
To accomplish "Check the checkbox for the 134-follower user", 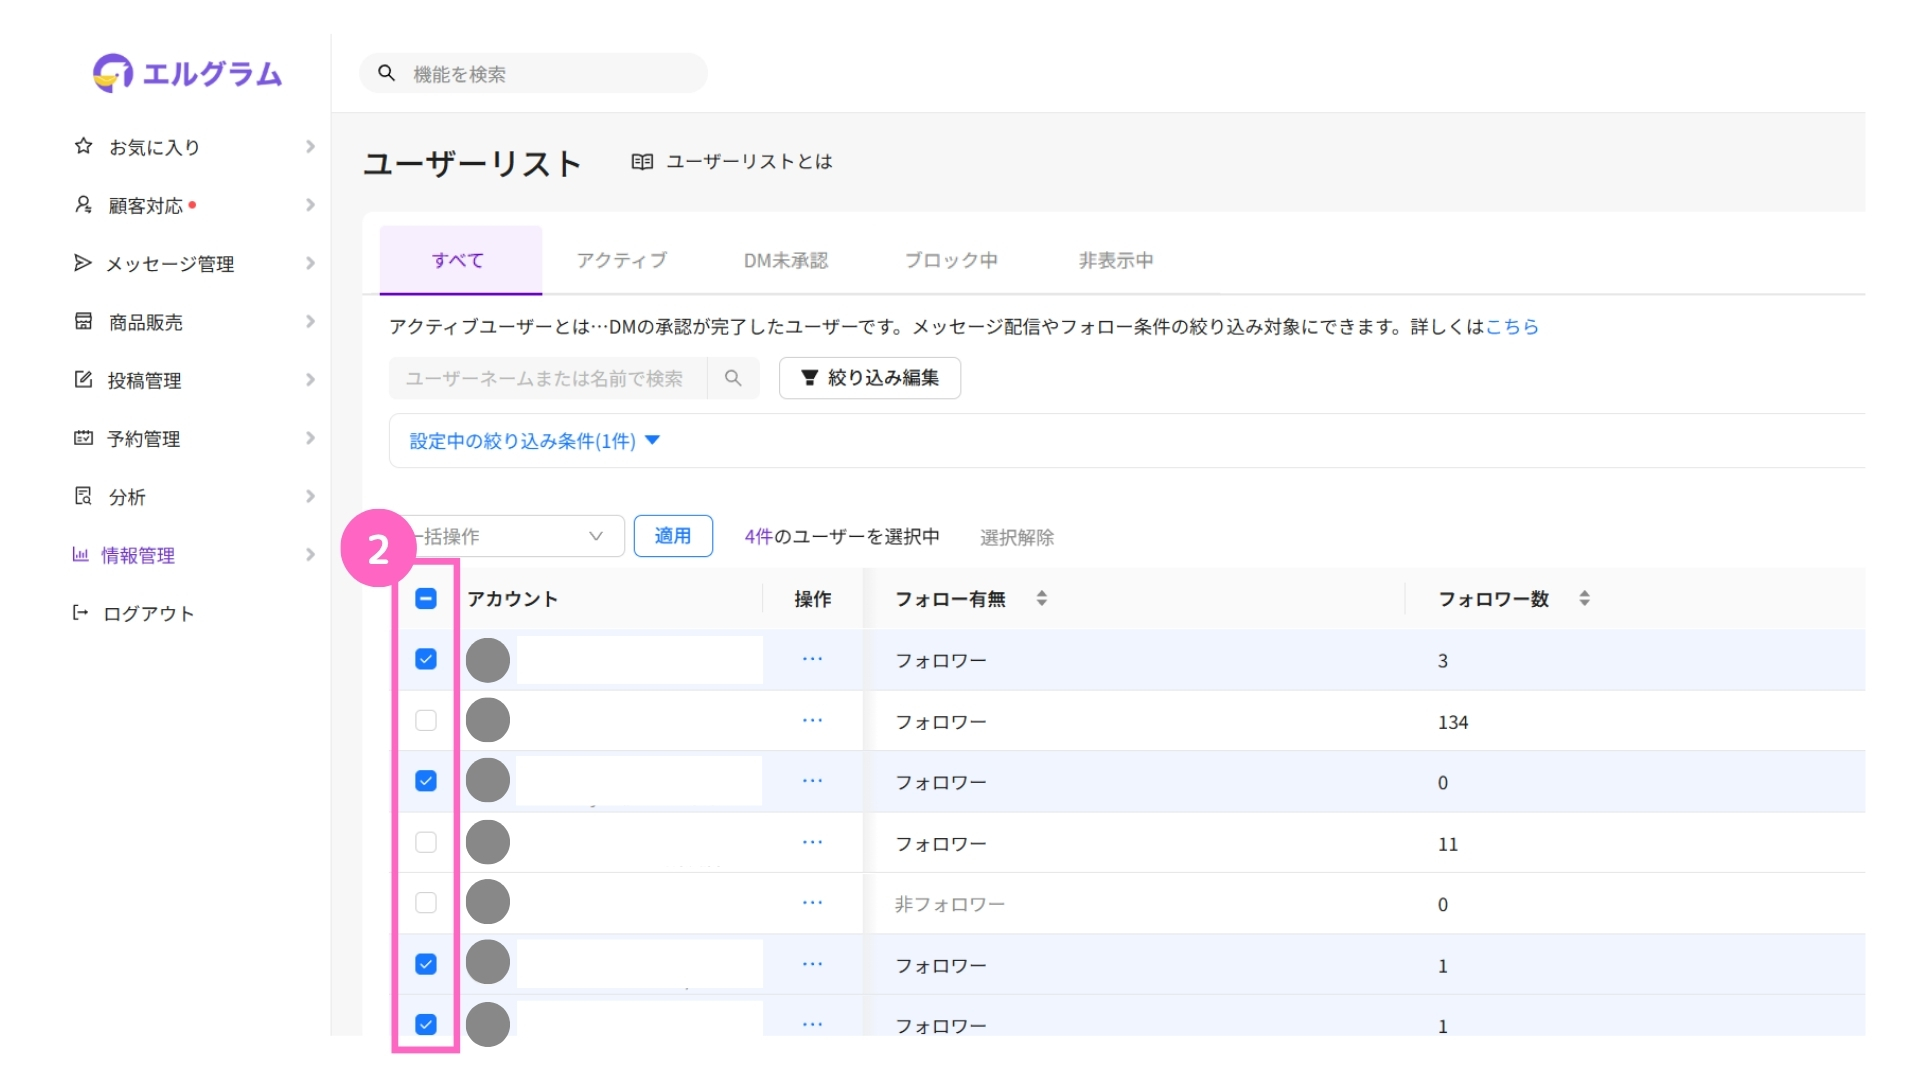I will [x=426, y=721].
